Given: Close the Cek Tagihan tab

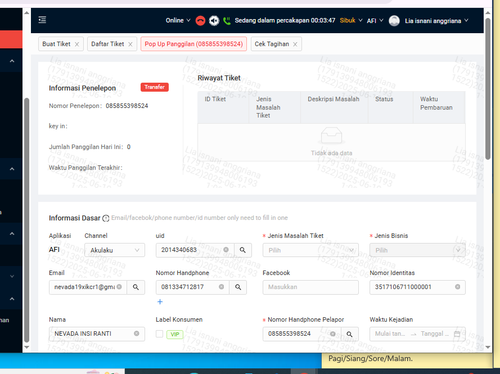Looking at the screenshot, I should tap(295, 44).
